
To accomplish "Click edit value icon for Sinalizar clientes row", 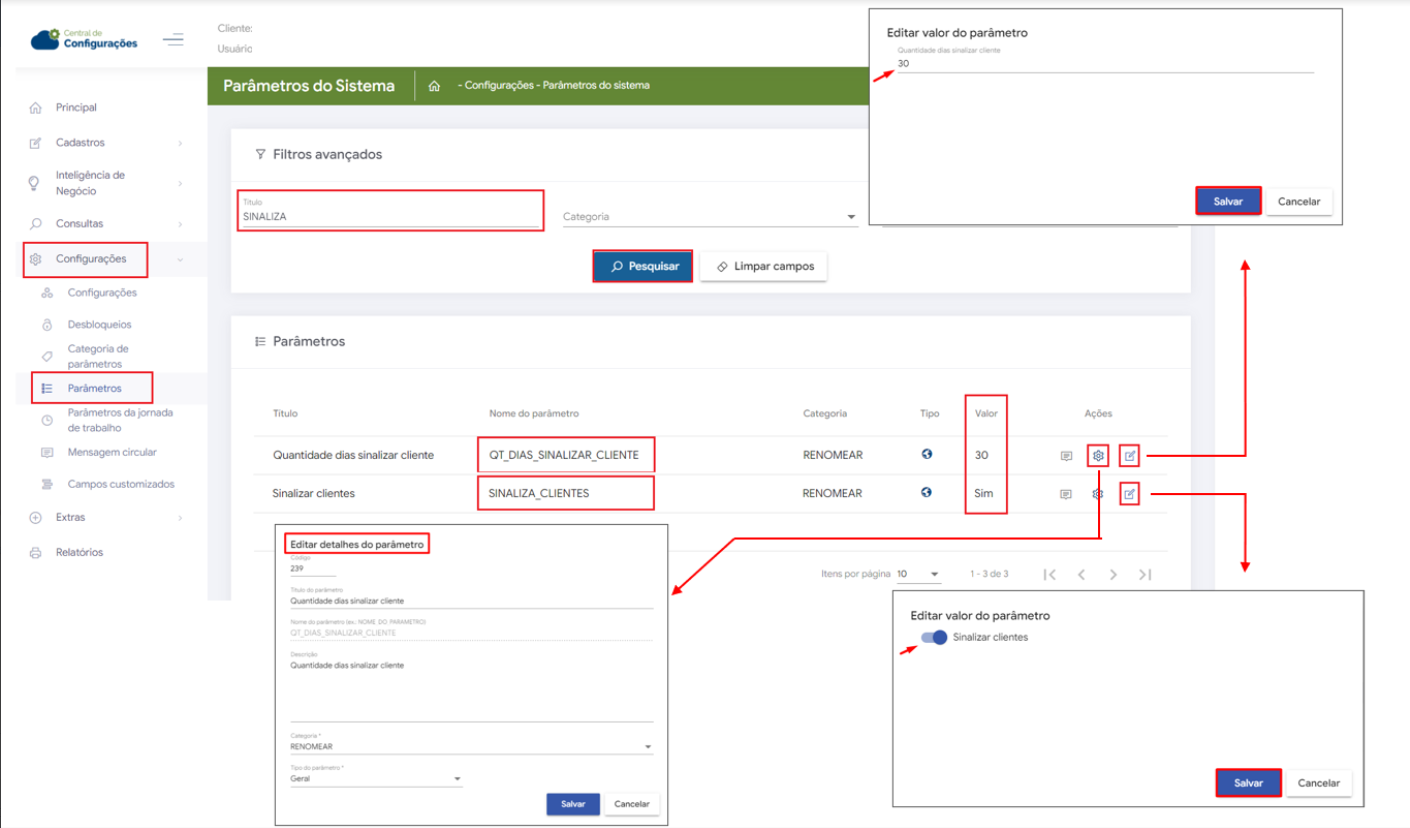I will point(1129,493).
